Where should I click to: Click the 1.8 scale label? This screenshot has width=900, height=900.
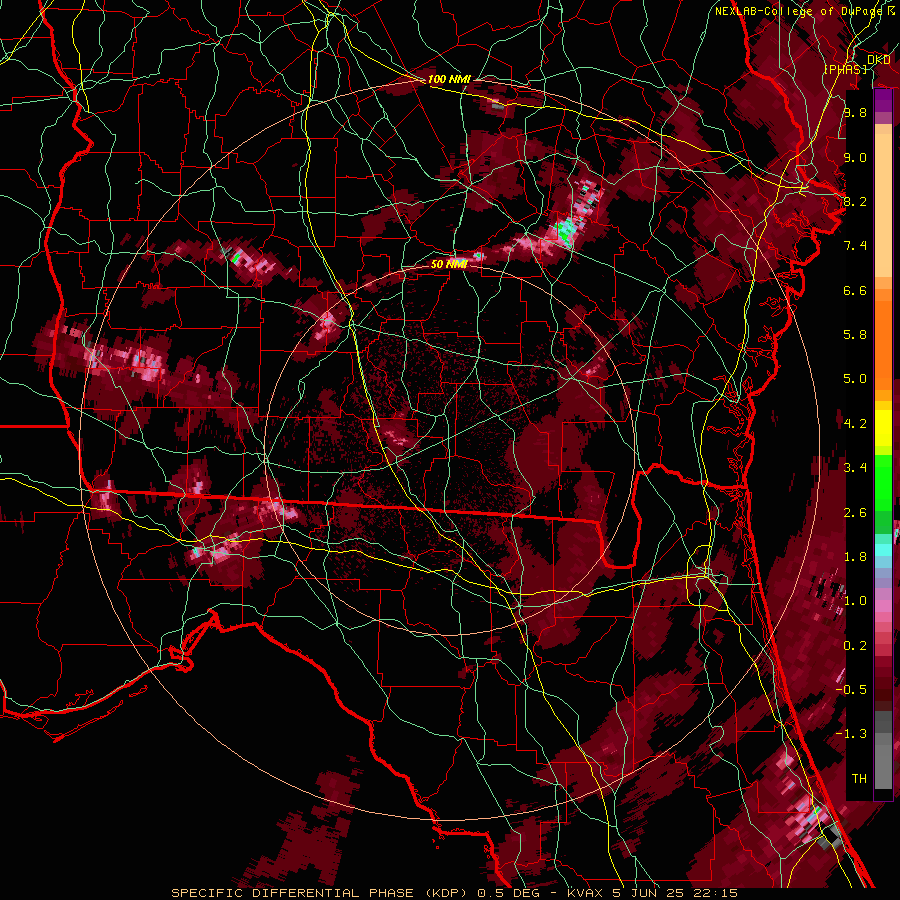click(x=855, y=557)
